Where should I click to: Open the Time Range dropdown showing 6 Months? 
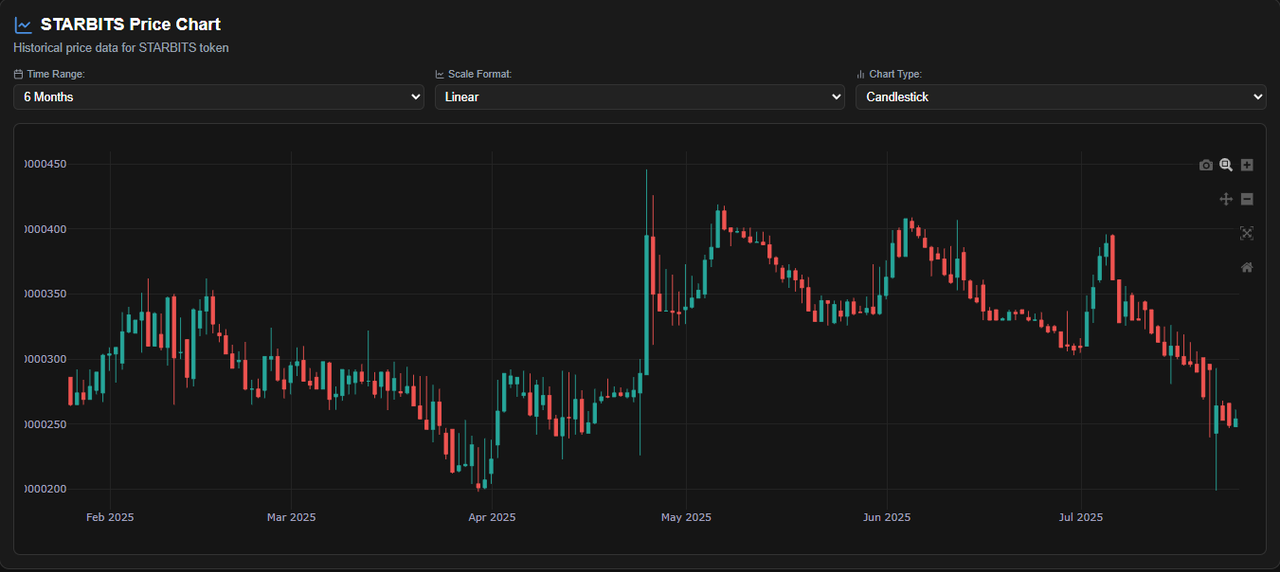tap(219, 97)
